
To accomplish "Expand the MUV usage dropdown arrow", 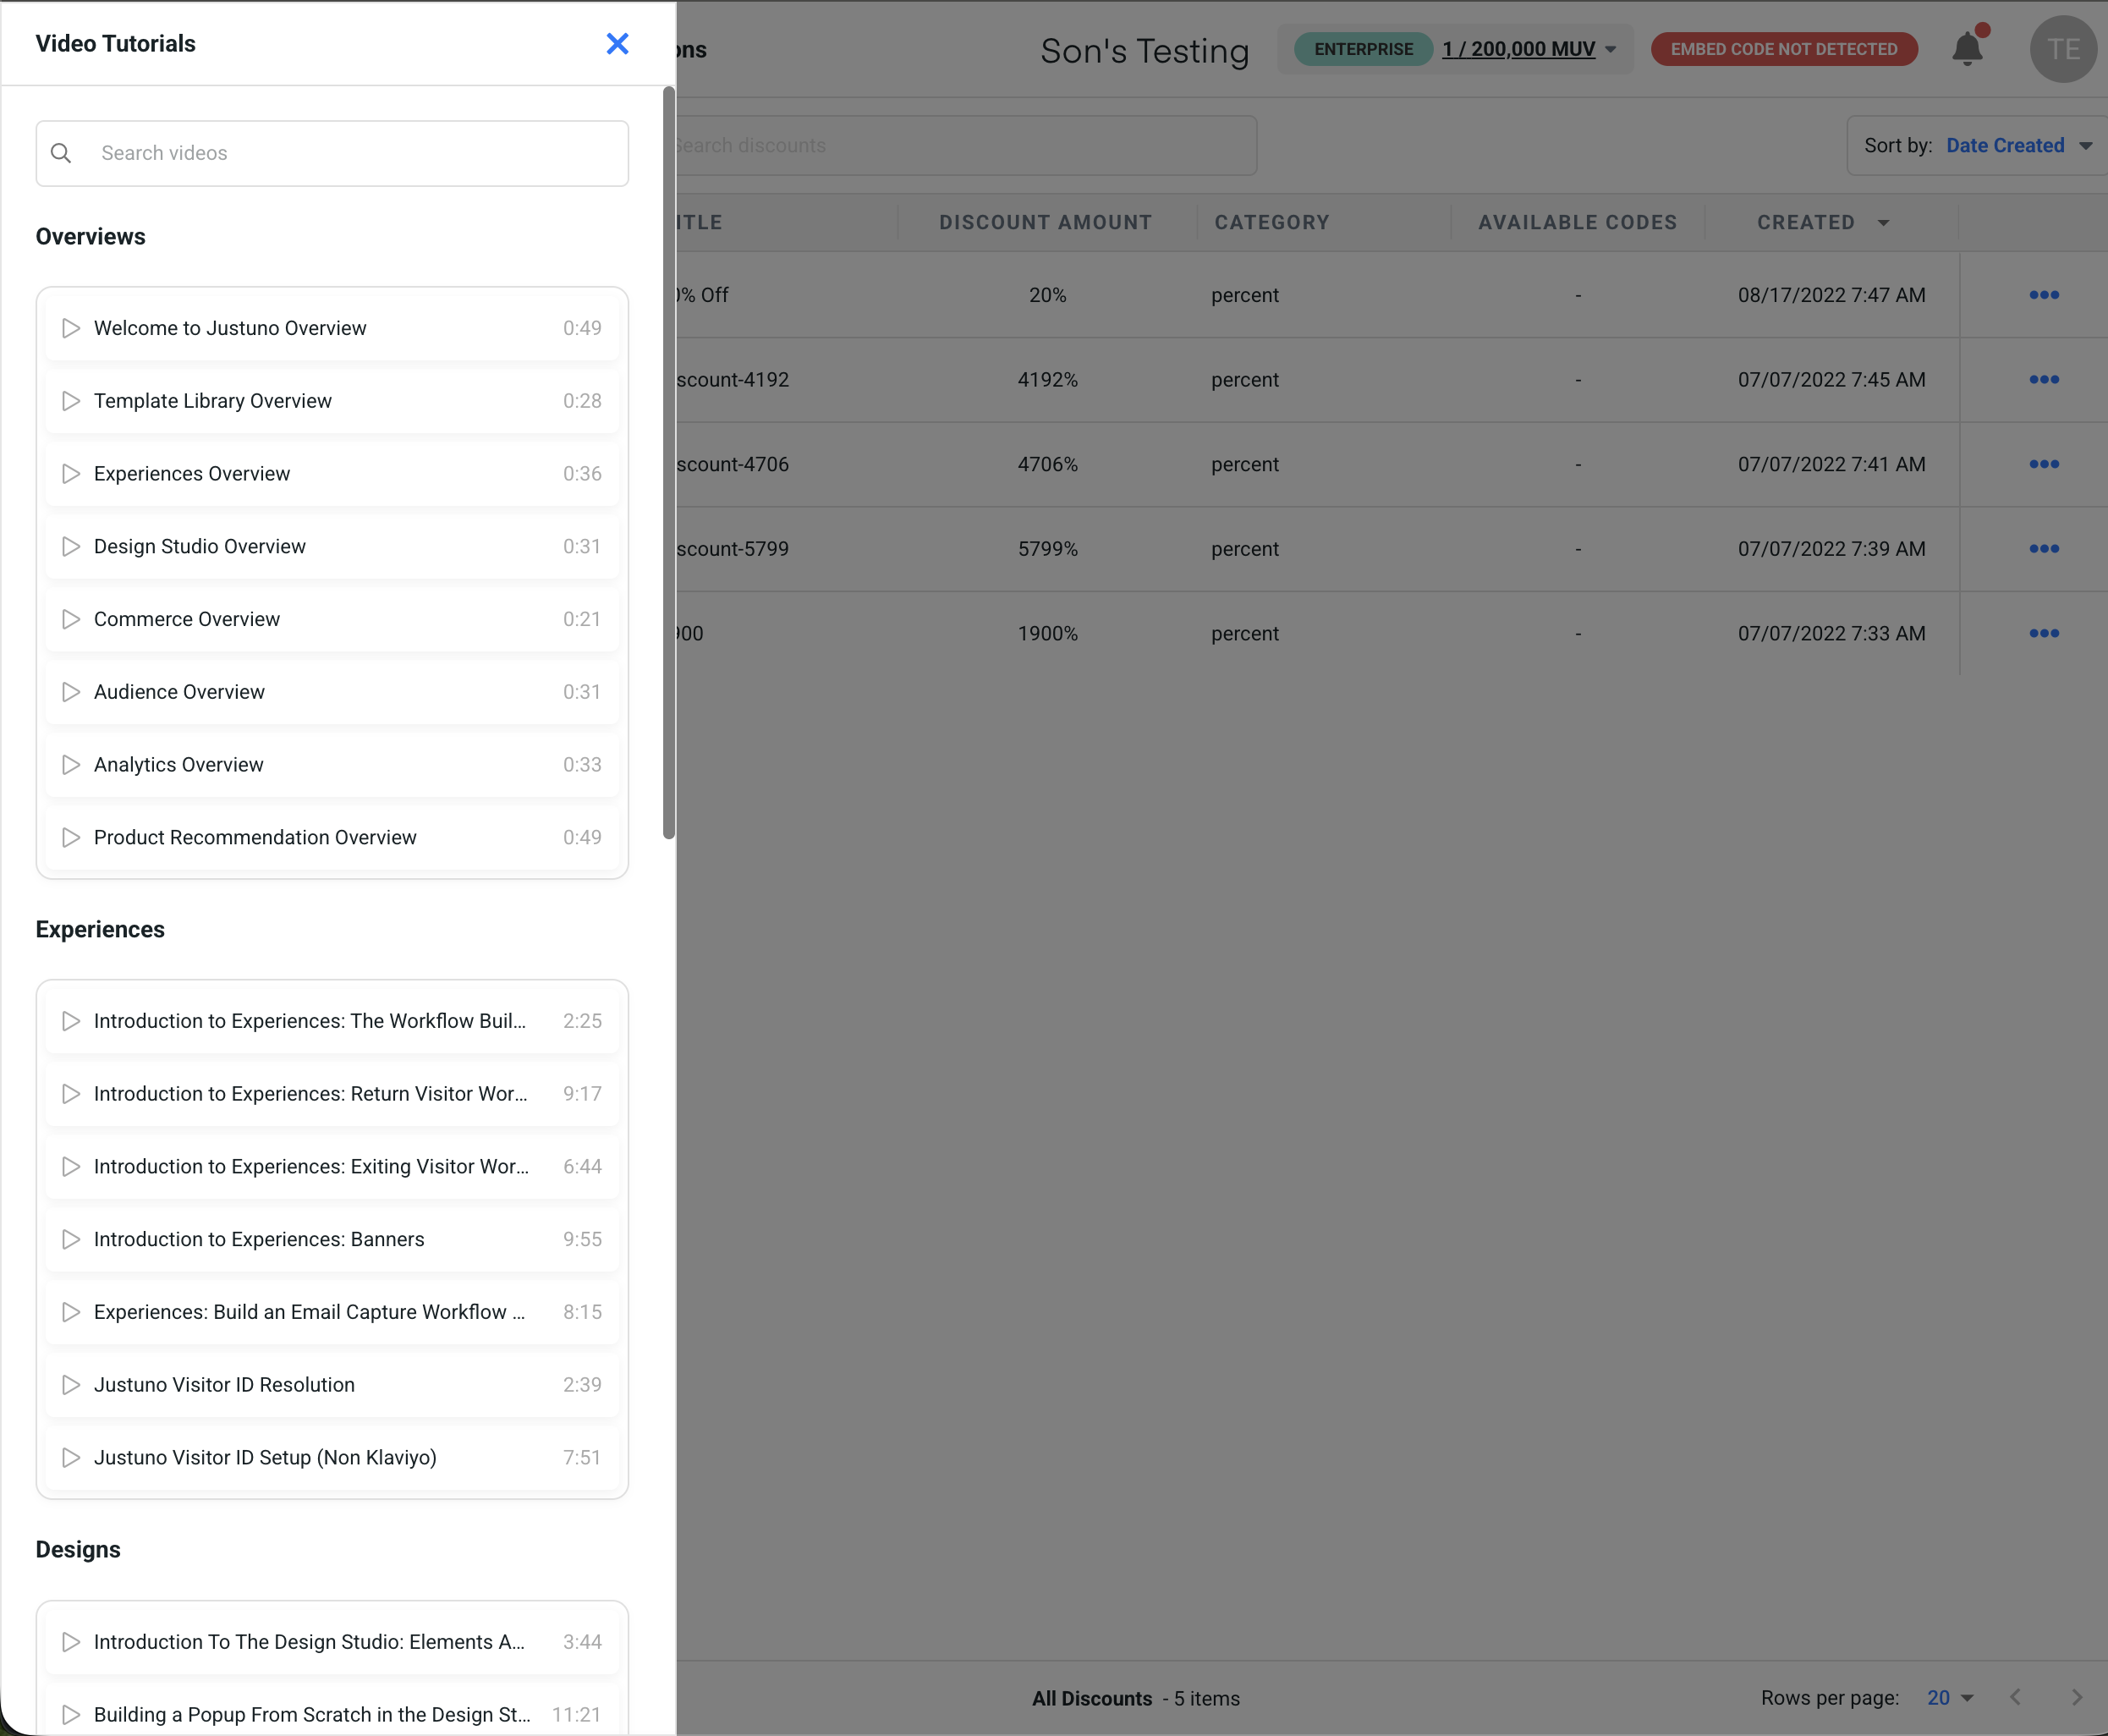I will (x=1611, y=49).
